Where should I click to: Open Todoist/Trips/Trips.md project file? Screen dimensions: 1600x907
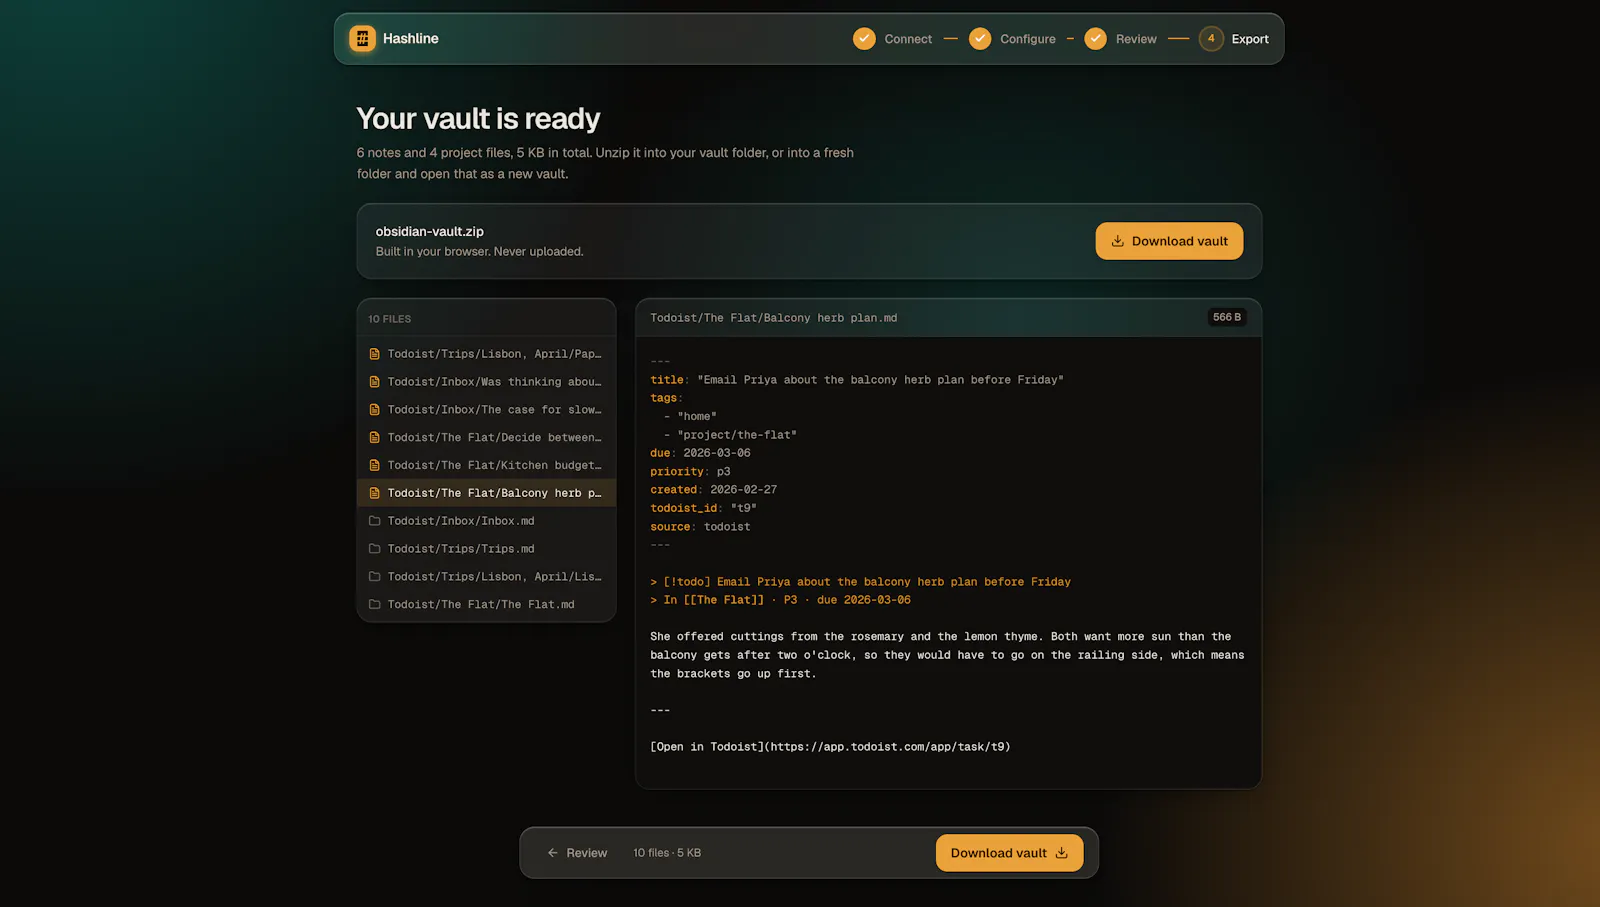(x=487, y=549)
